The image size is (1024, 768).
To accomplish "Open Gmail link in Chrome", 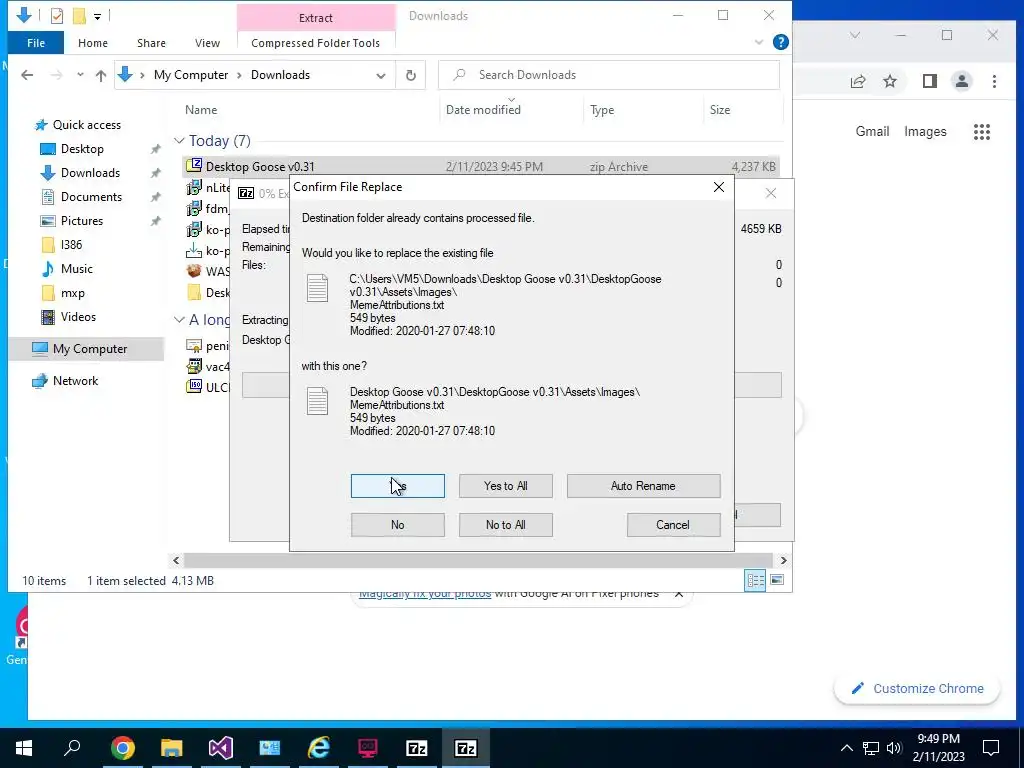I will (x=872, y=131).
